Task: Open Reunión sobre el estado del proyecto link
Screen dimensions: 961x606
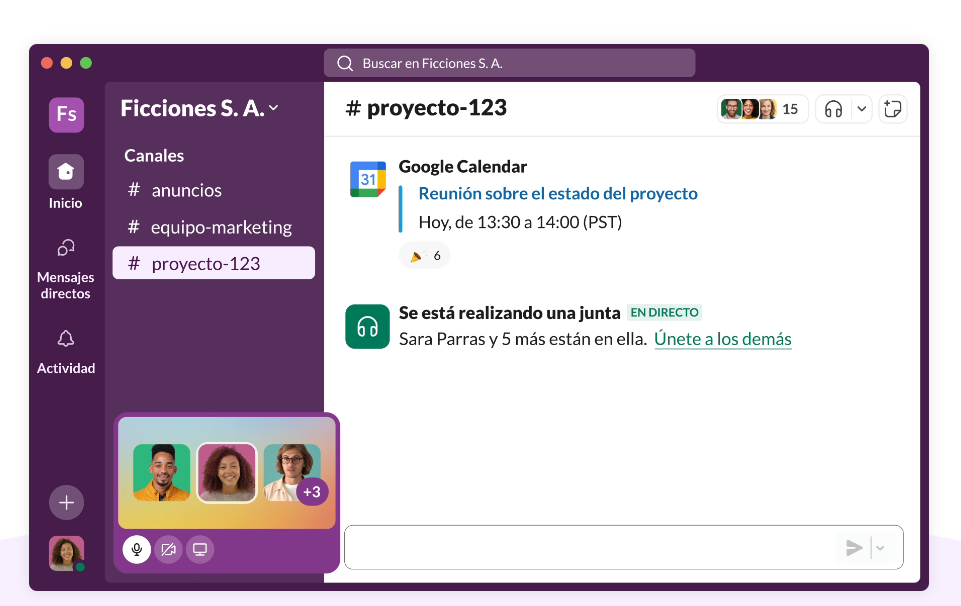Action: [x=558, y=194]
